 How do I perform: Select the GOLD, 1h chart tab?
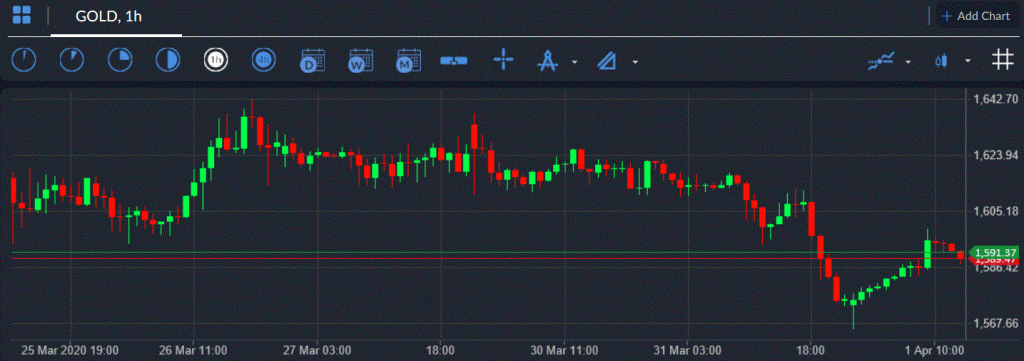(x=108, y=16)
